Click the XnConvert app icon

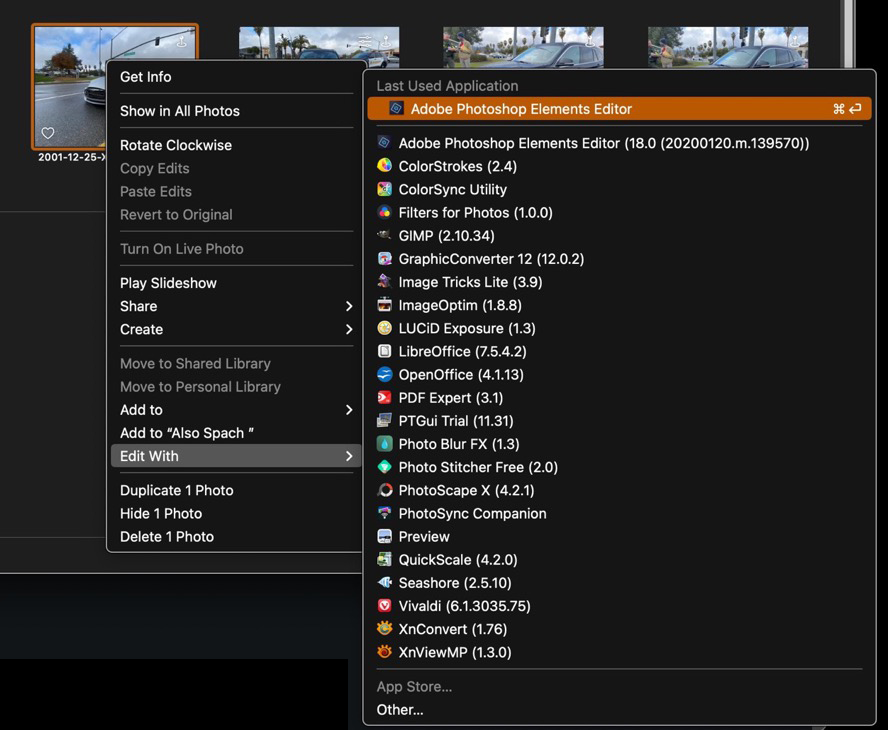[x=385, y=629]
